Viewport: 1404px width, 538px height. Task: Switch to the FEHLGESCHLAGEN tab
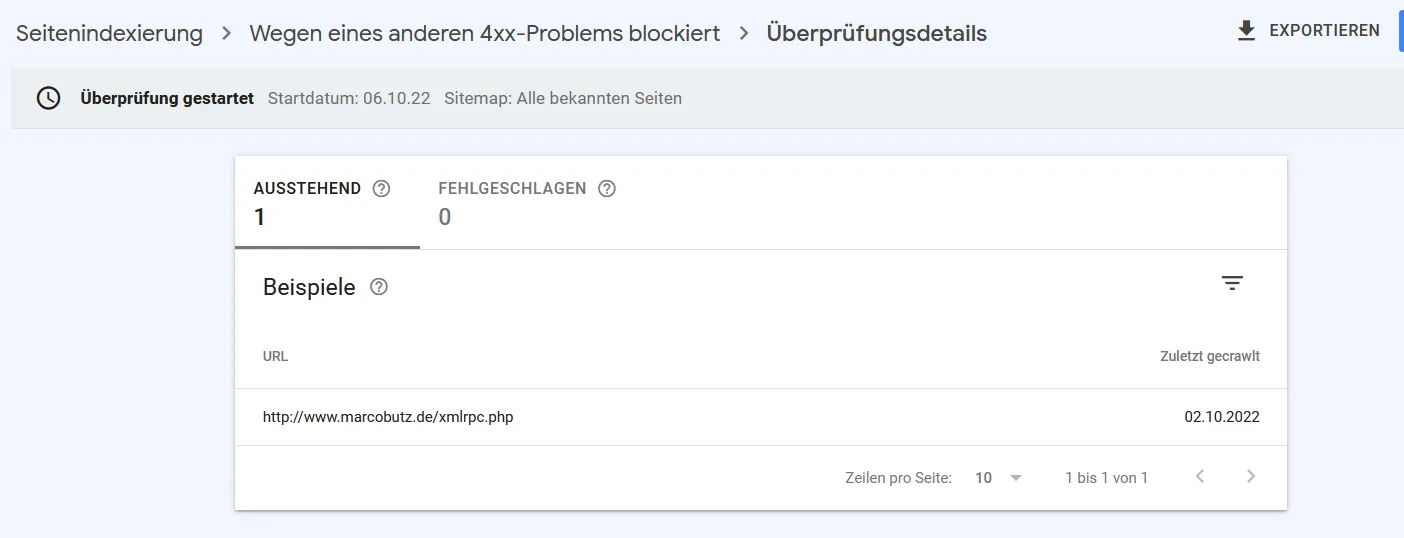[x=527, y=203]
